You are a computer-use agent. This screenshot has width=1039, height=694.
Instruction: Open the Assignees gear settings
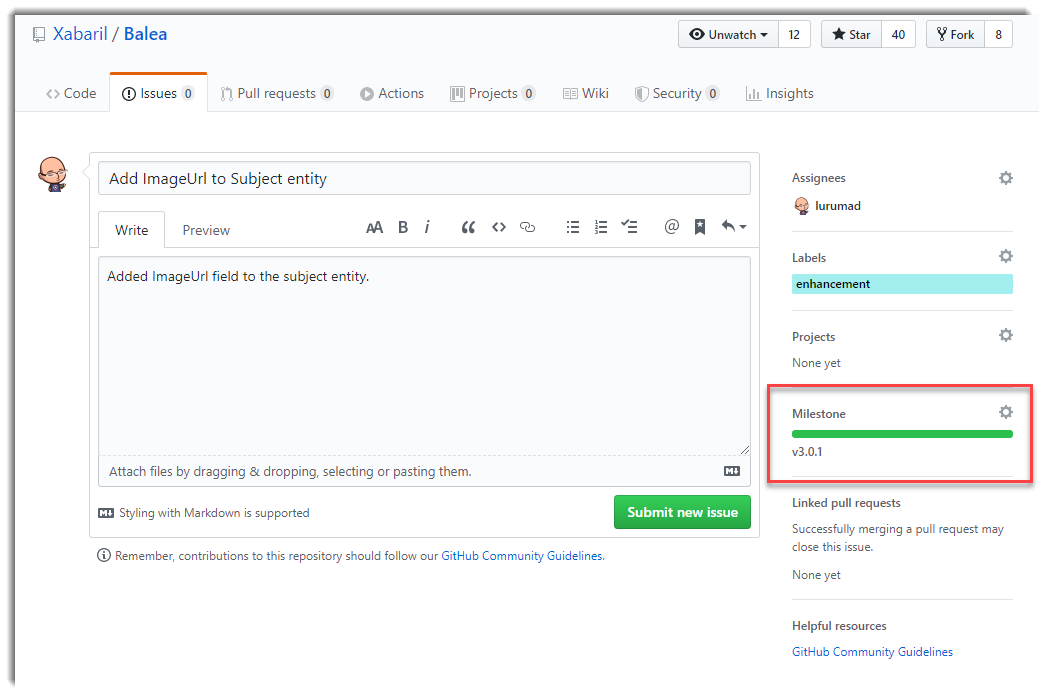1006,178
